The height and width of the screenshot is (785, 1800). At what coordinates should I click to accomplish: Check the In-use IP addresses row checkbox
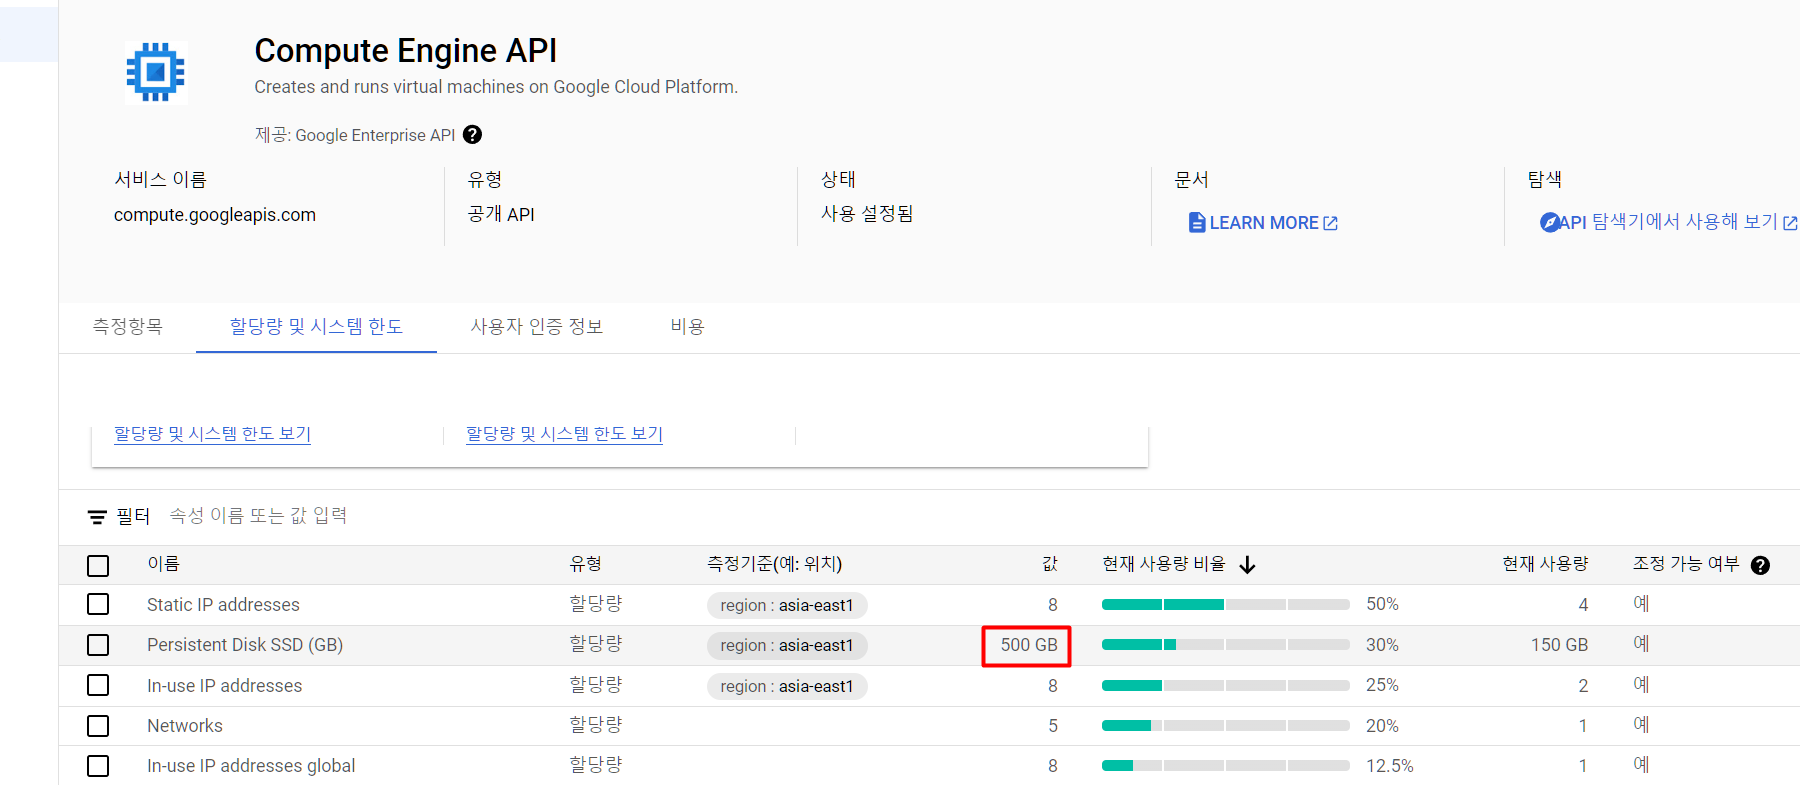click(x=98, y=685)
